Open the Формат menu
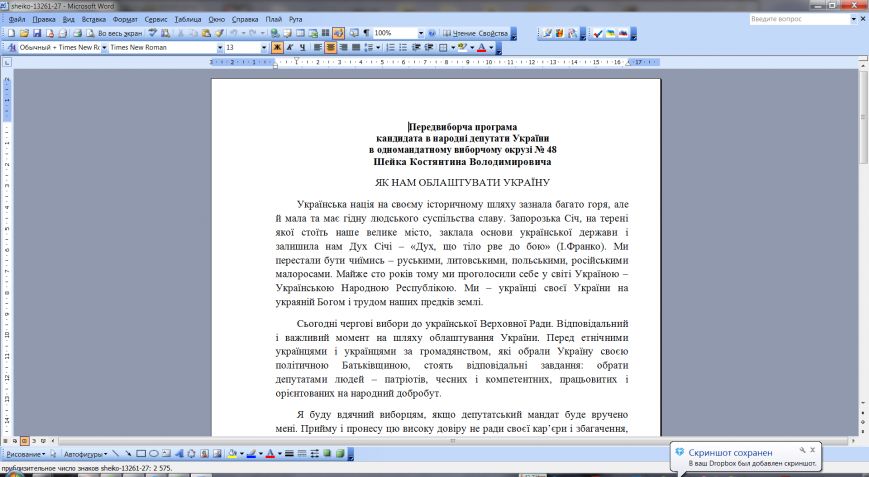Image resolution: width=869 pixels, height=477 pixels. point(125,19)
